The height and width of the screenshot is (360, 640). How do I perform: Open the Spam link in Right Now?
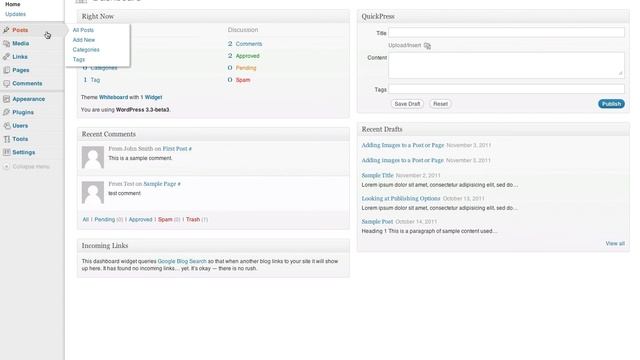click(243, 80)
